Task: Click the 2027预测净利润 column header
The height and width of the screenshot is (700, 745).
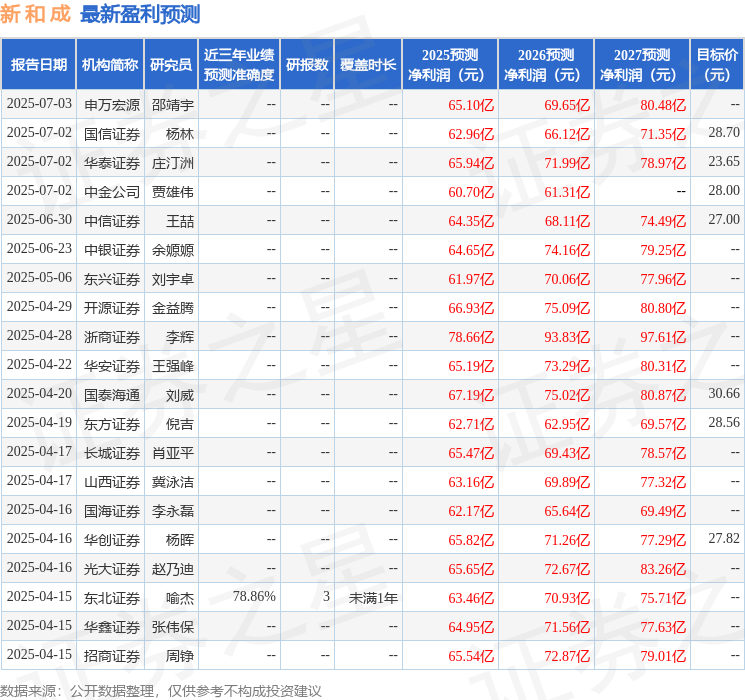Action: click(642, 65)
